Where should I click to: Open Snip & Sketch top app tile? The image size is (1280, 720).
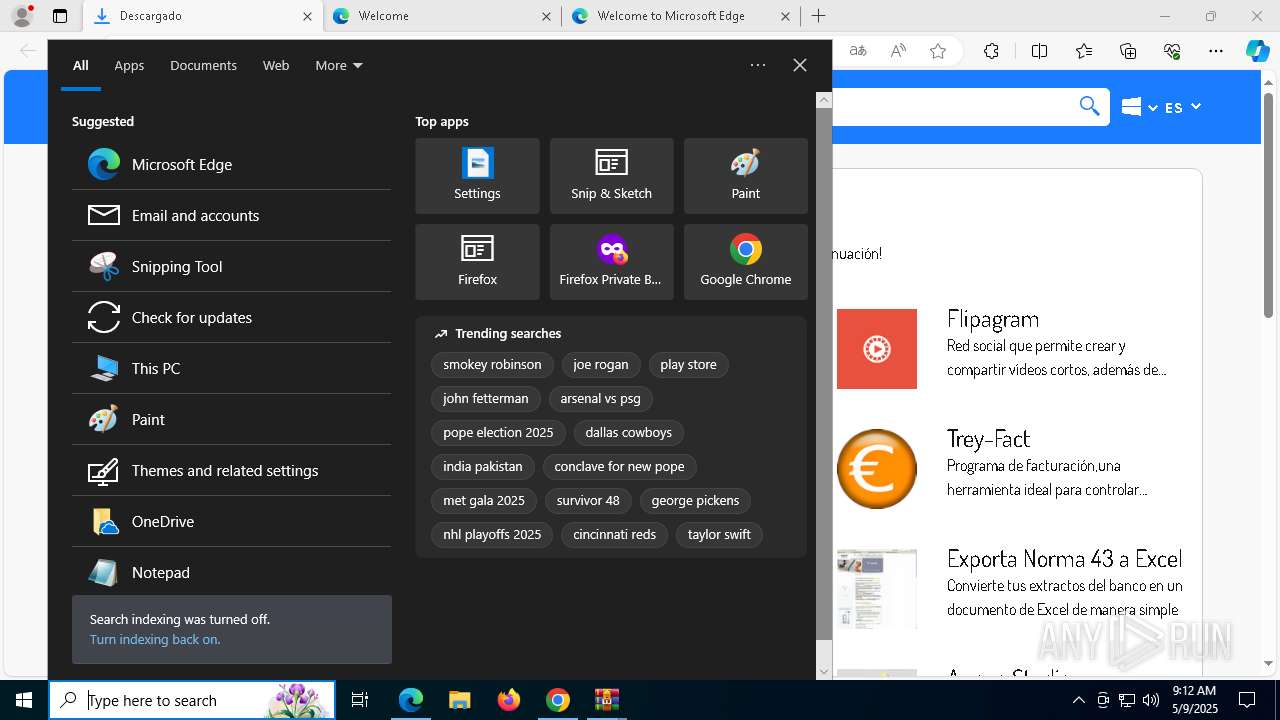611,176
